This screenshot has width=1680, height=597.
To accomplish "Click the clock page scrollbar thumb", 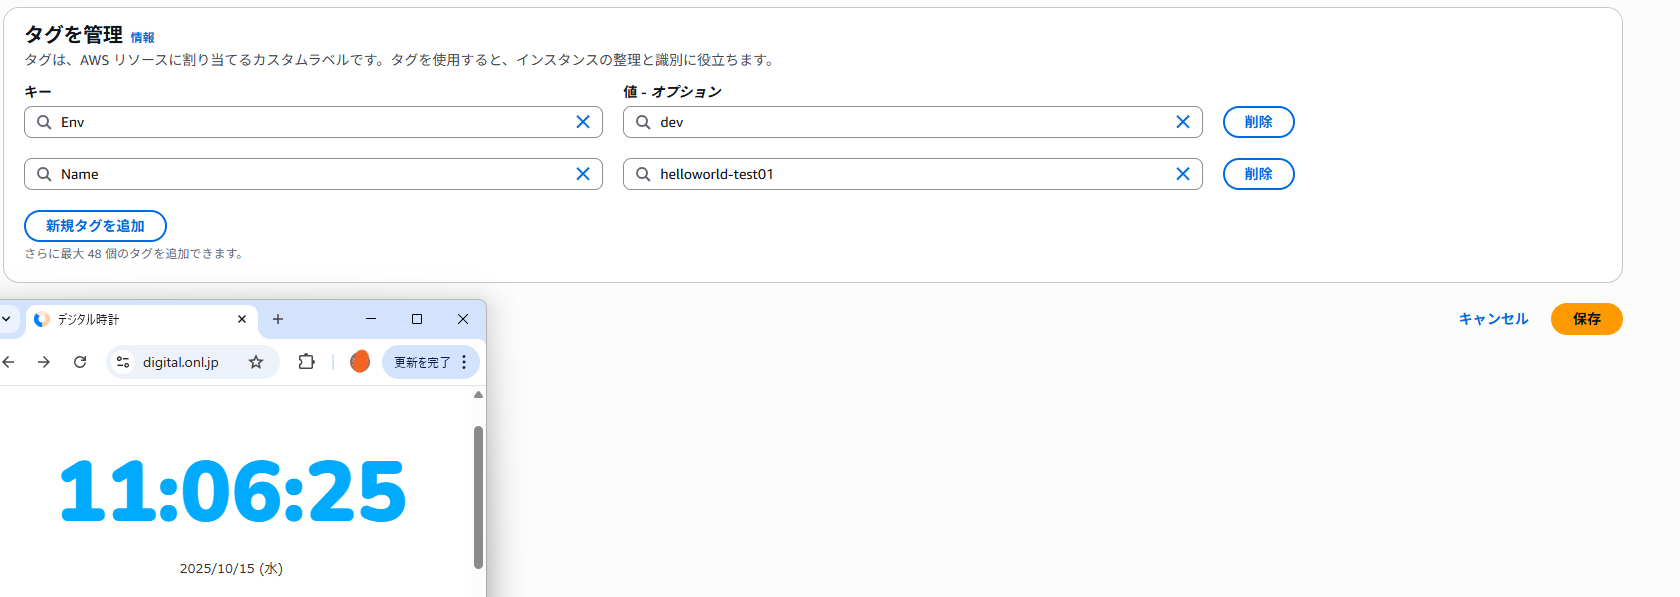I will coord(478,497).
